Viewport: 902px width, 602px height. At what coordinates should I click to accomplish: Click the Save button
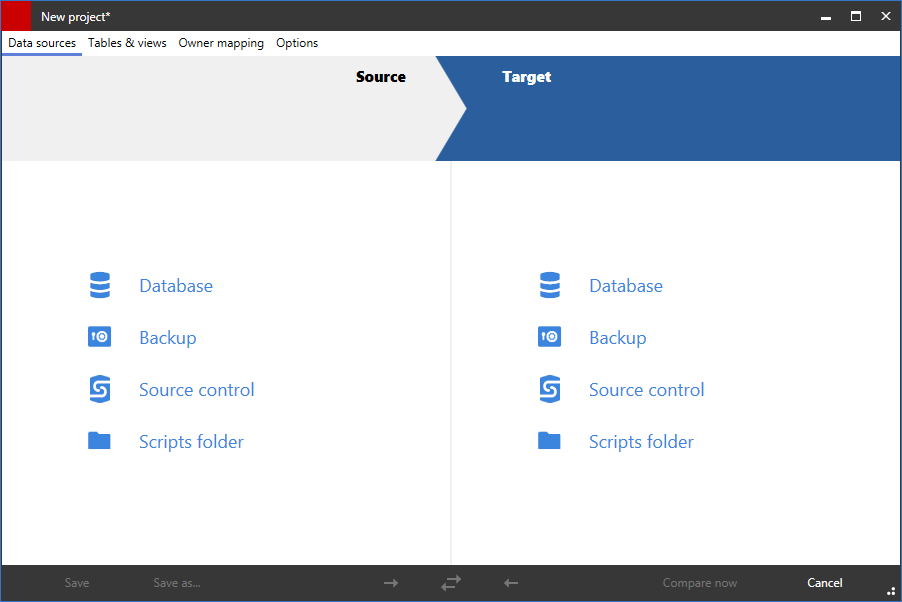click(77, 582)
